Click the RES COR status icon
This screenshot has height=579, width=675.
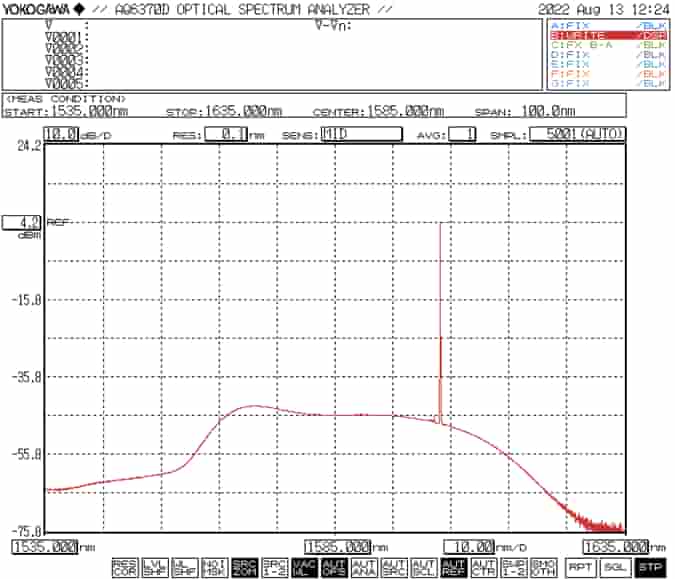click(124, 567)
